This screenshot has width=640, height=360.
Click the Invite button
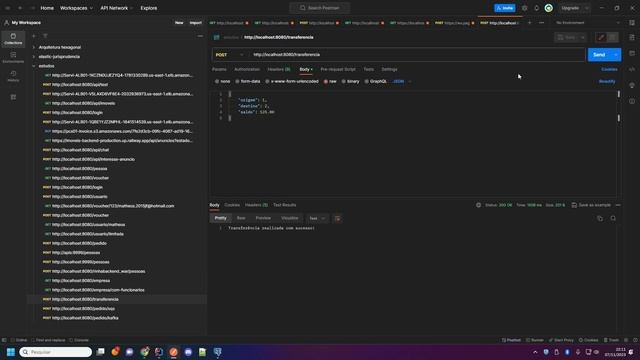click(505, 8)
